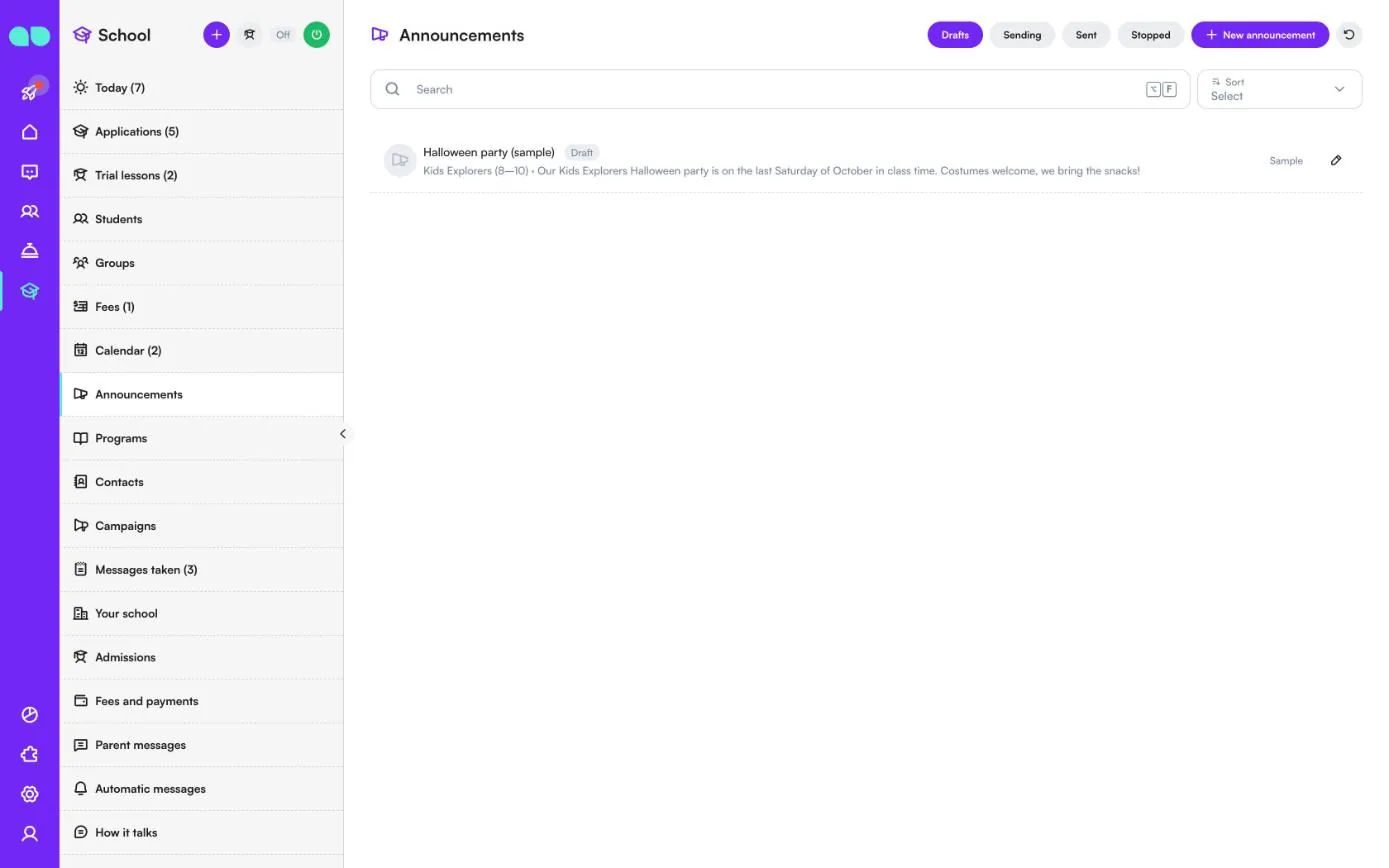This screenshot has width=1389, height=868.
Task: Open the puzzle piece integrations icon
Action: (29, 754)
